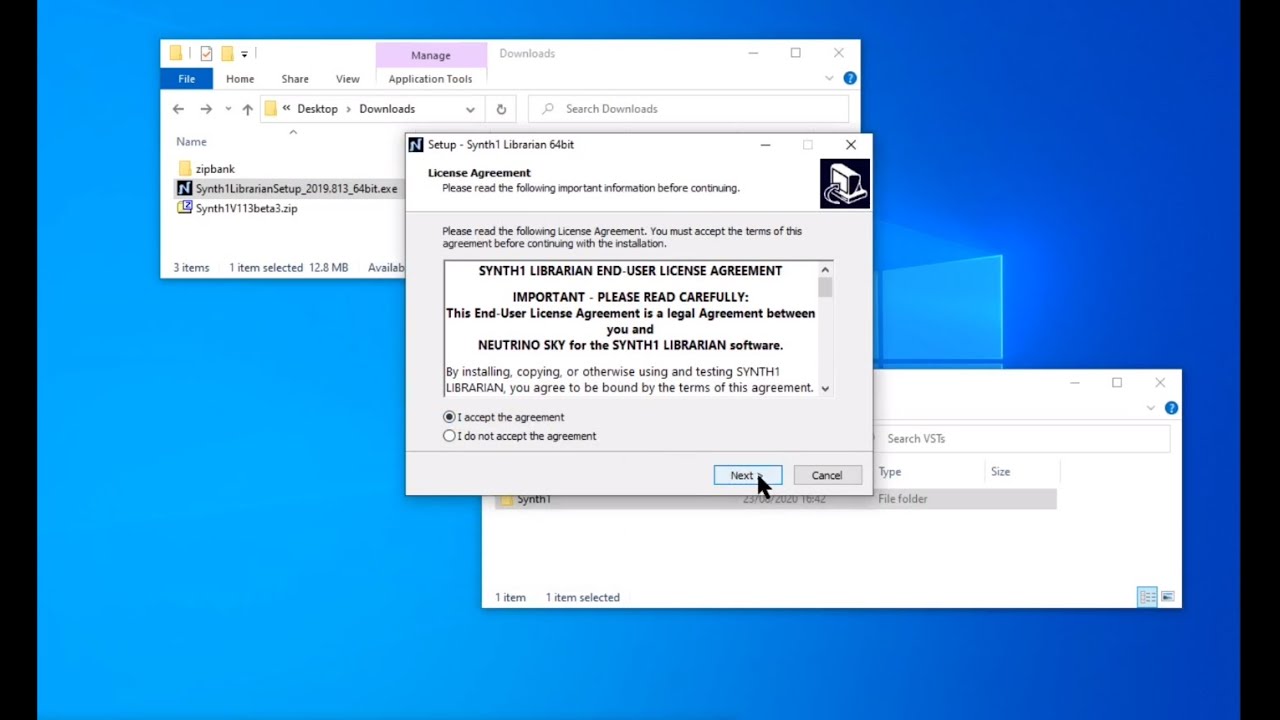The width and height of the screenshot is (1280, 720).
Task: Click Properties quick access icon in Downloads
Action: pyautogui.click(x=206, y=53)
